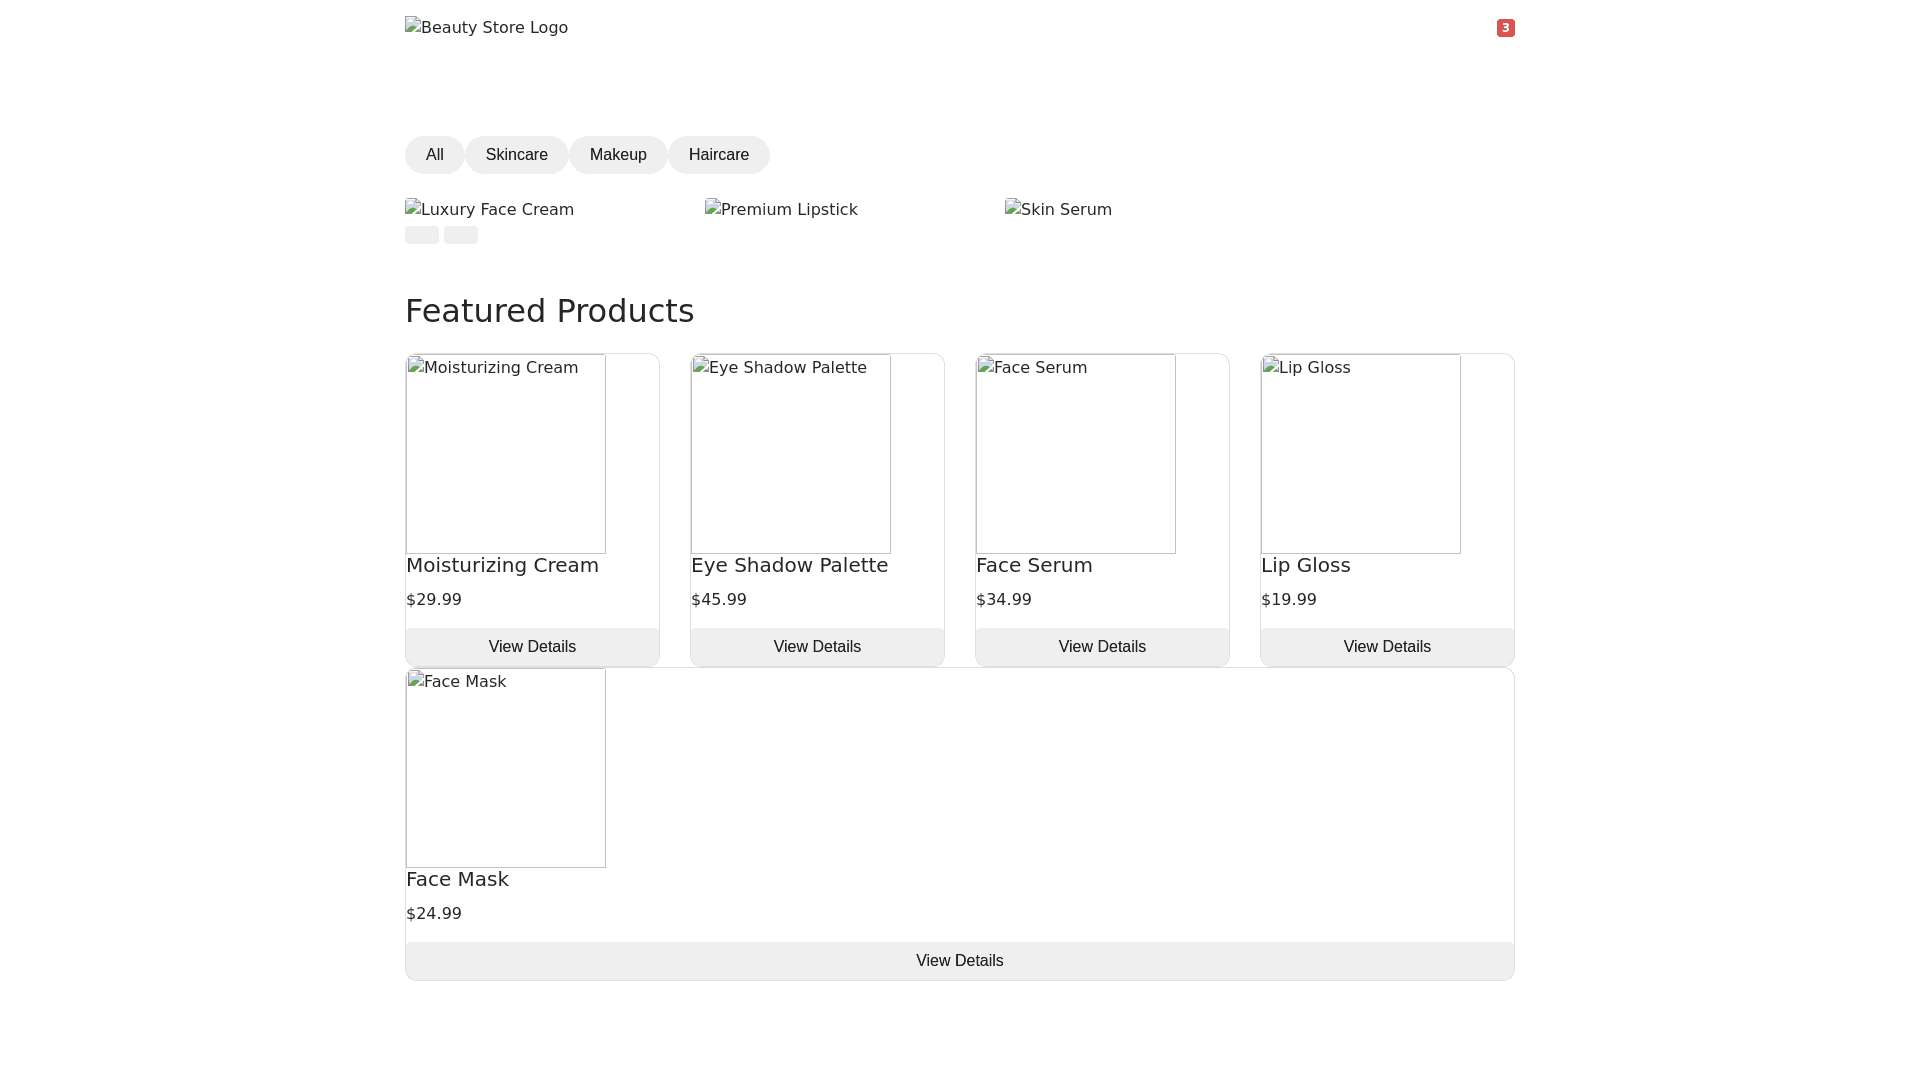Image resolution: width=1920 pixels, height=1080 pixels.
Task: Click the Luxury Face Cream banner image
Action: coord(489,210)
